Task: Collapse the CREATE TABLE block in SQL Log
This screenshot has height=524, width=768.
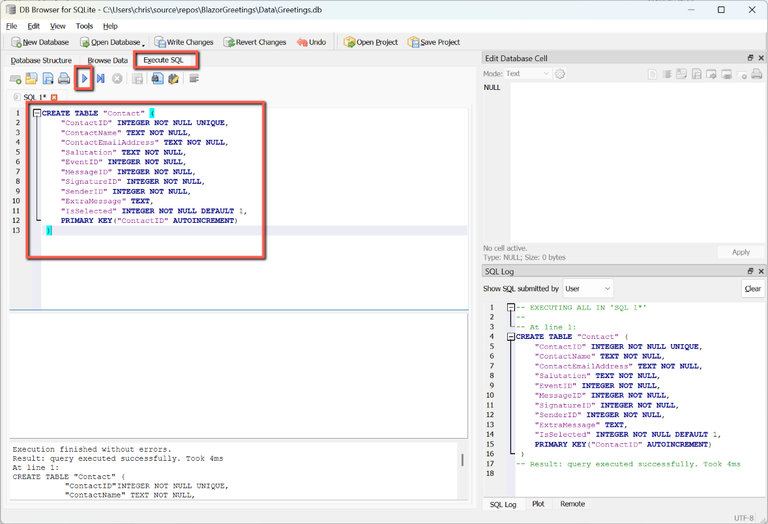Action: [510, 337]
